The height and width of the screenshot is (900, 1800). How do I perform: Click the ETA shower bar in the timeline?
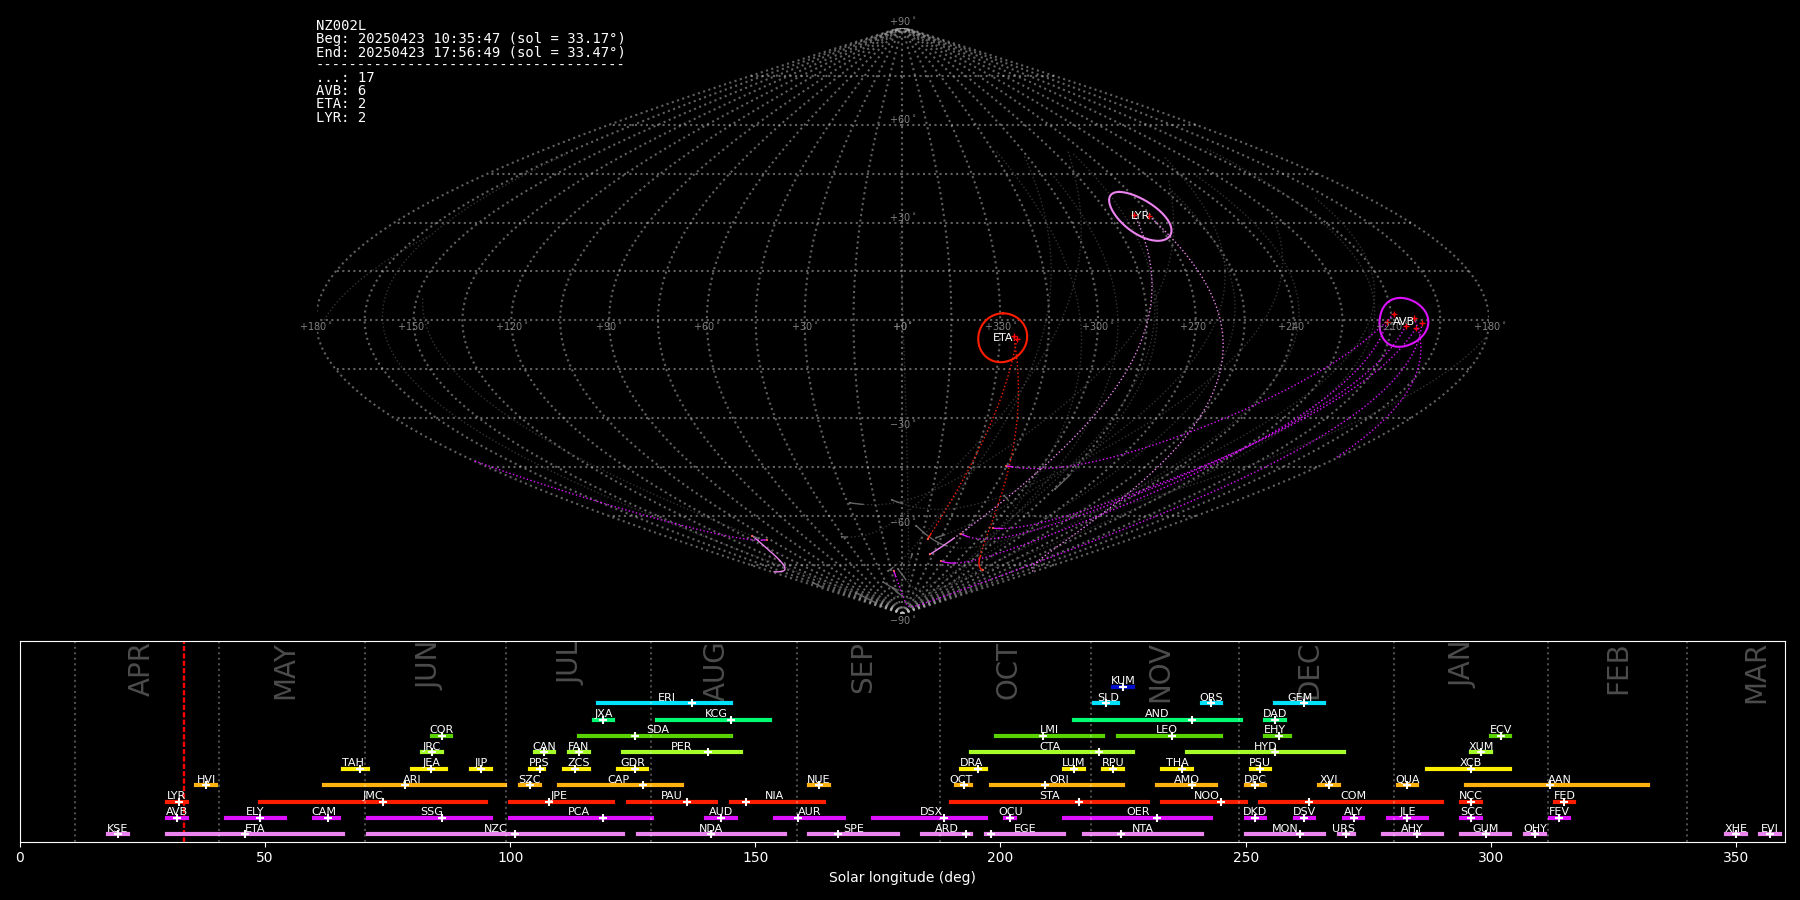click(255, 834)
